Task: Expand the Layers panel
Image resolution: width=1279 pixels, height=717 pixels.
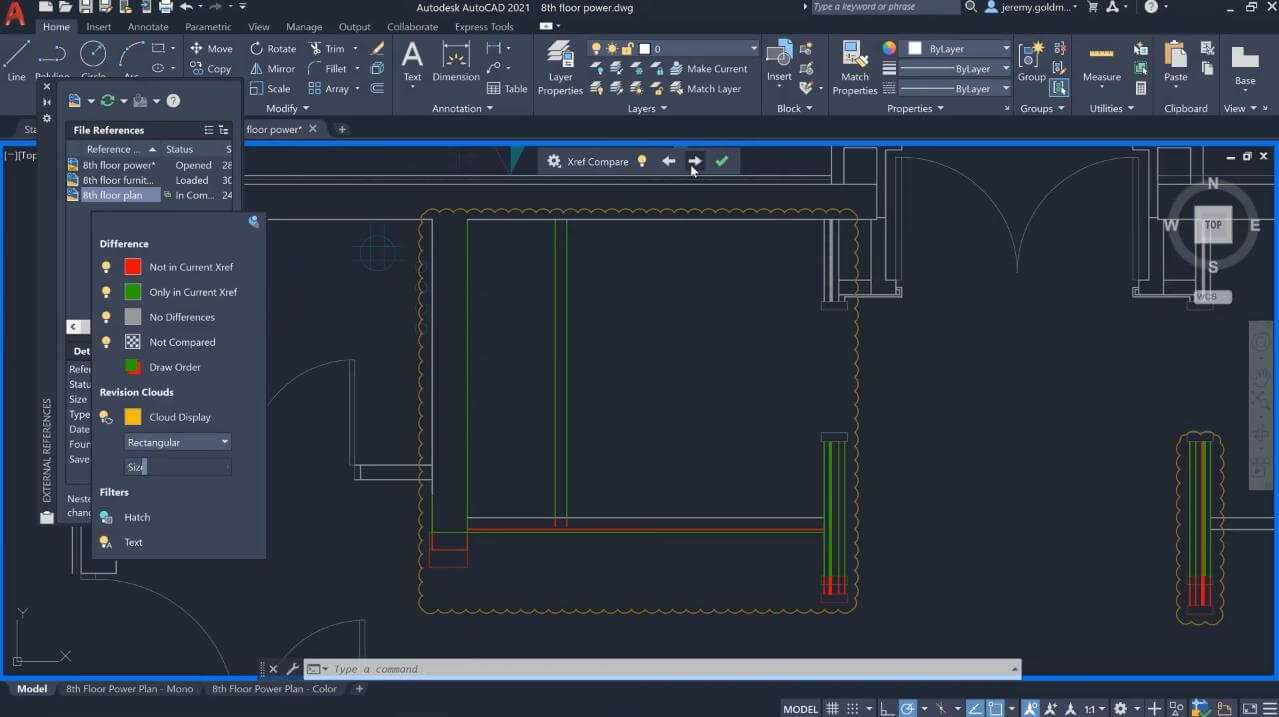Action: (x=647, y=108)
